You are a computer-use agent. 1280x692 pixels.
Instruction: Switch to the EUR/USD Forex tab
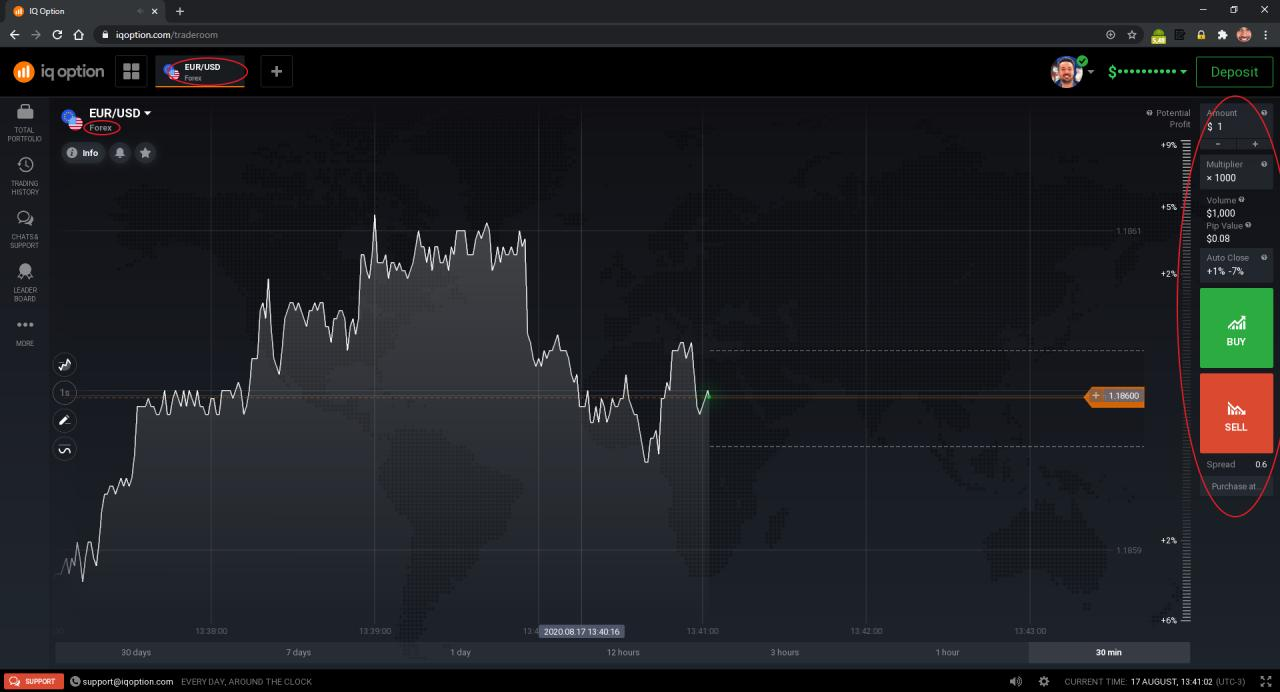click(x=201, y=72)
